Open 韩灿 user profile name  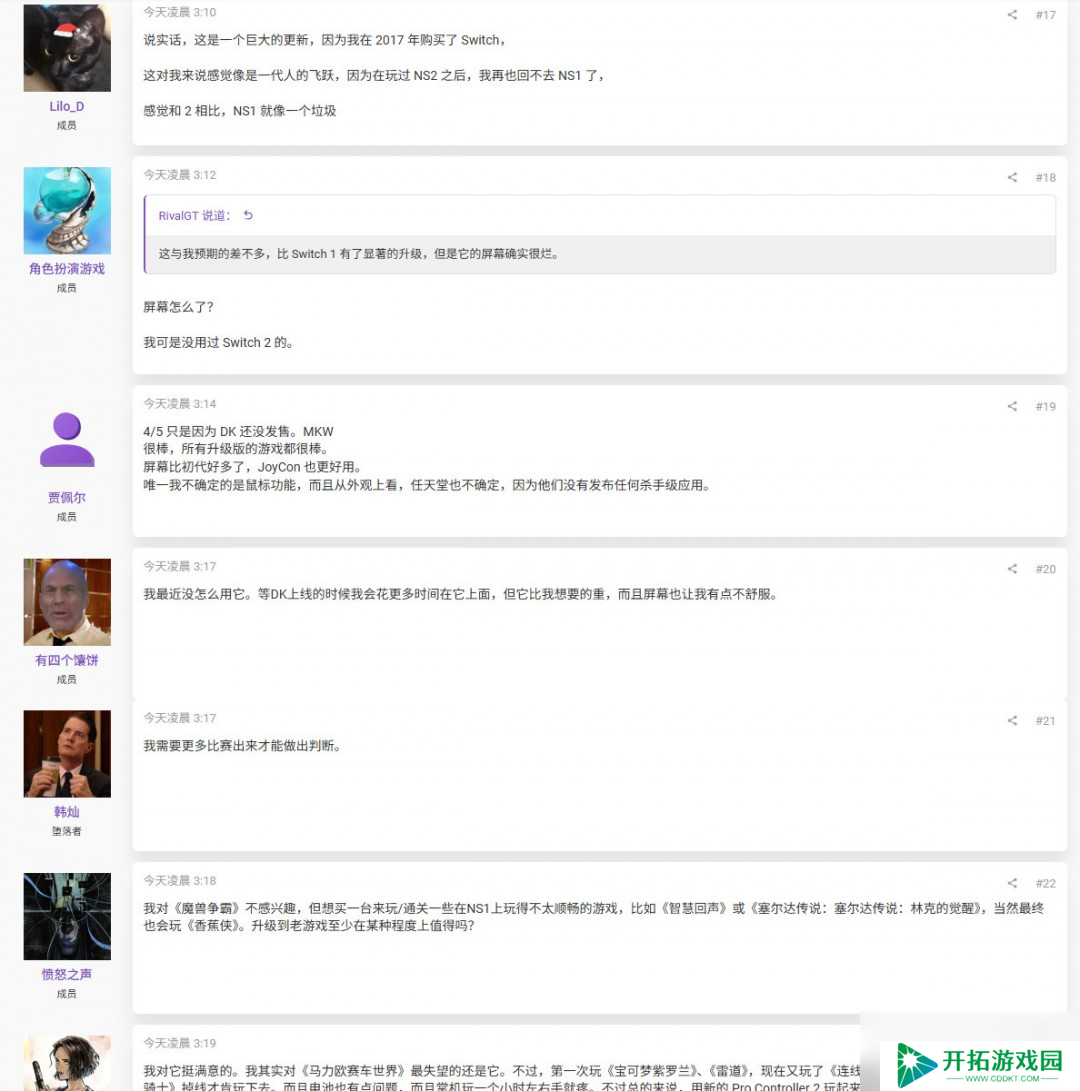click(67, 812)
